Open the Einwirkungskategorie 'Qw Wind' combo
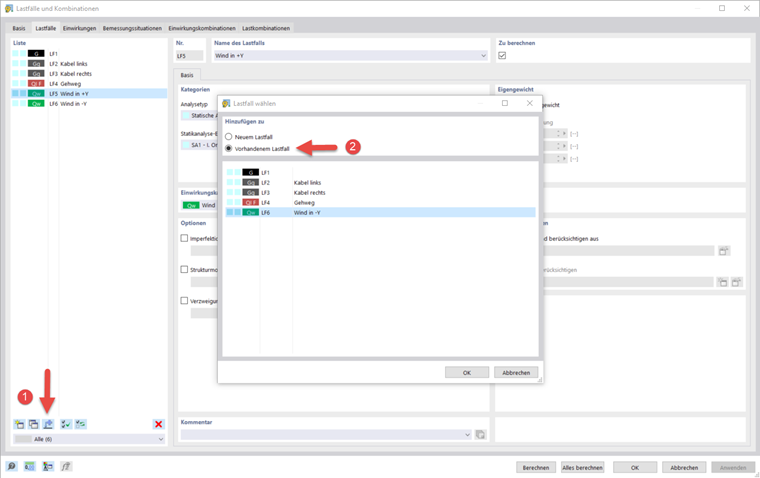 (199, 205)
